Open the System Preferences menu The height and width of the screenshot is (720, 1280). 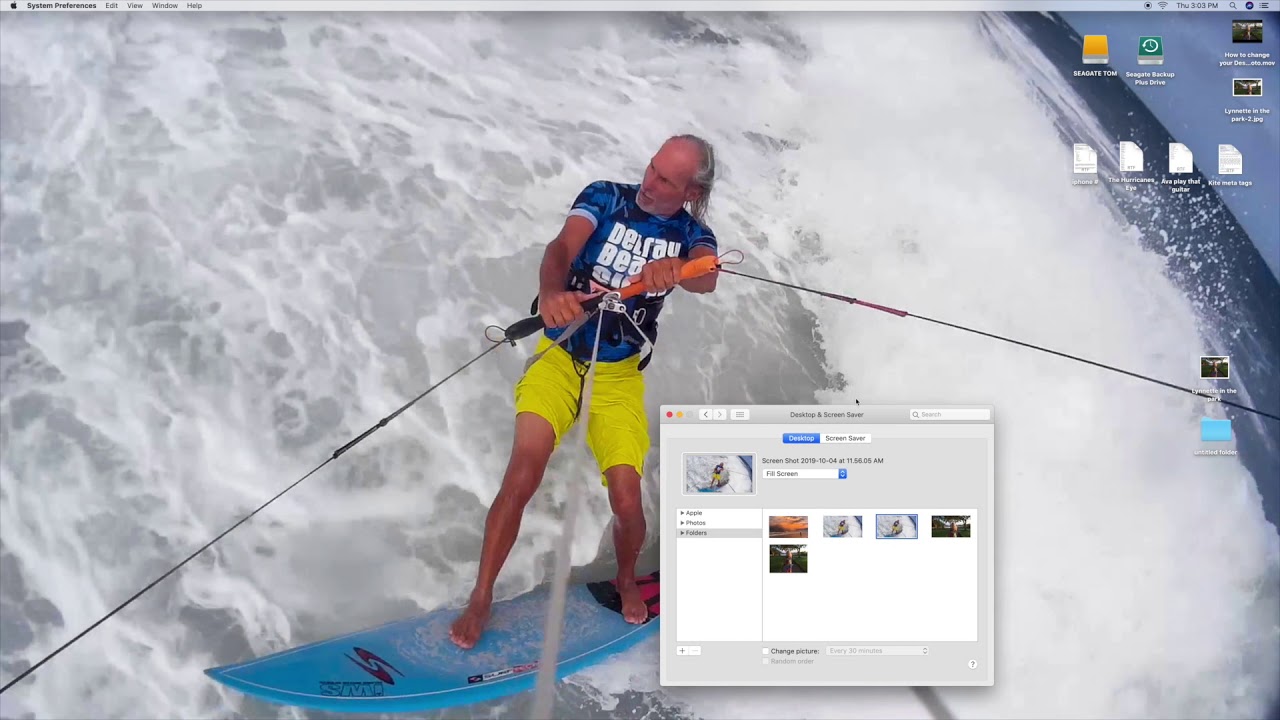[62, 5]
